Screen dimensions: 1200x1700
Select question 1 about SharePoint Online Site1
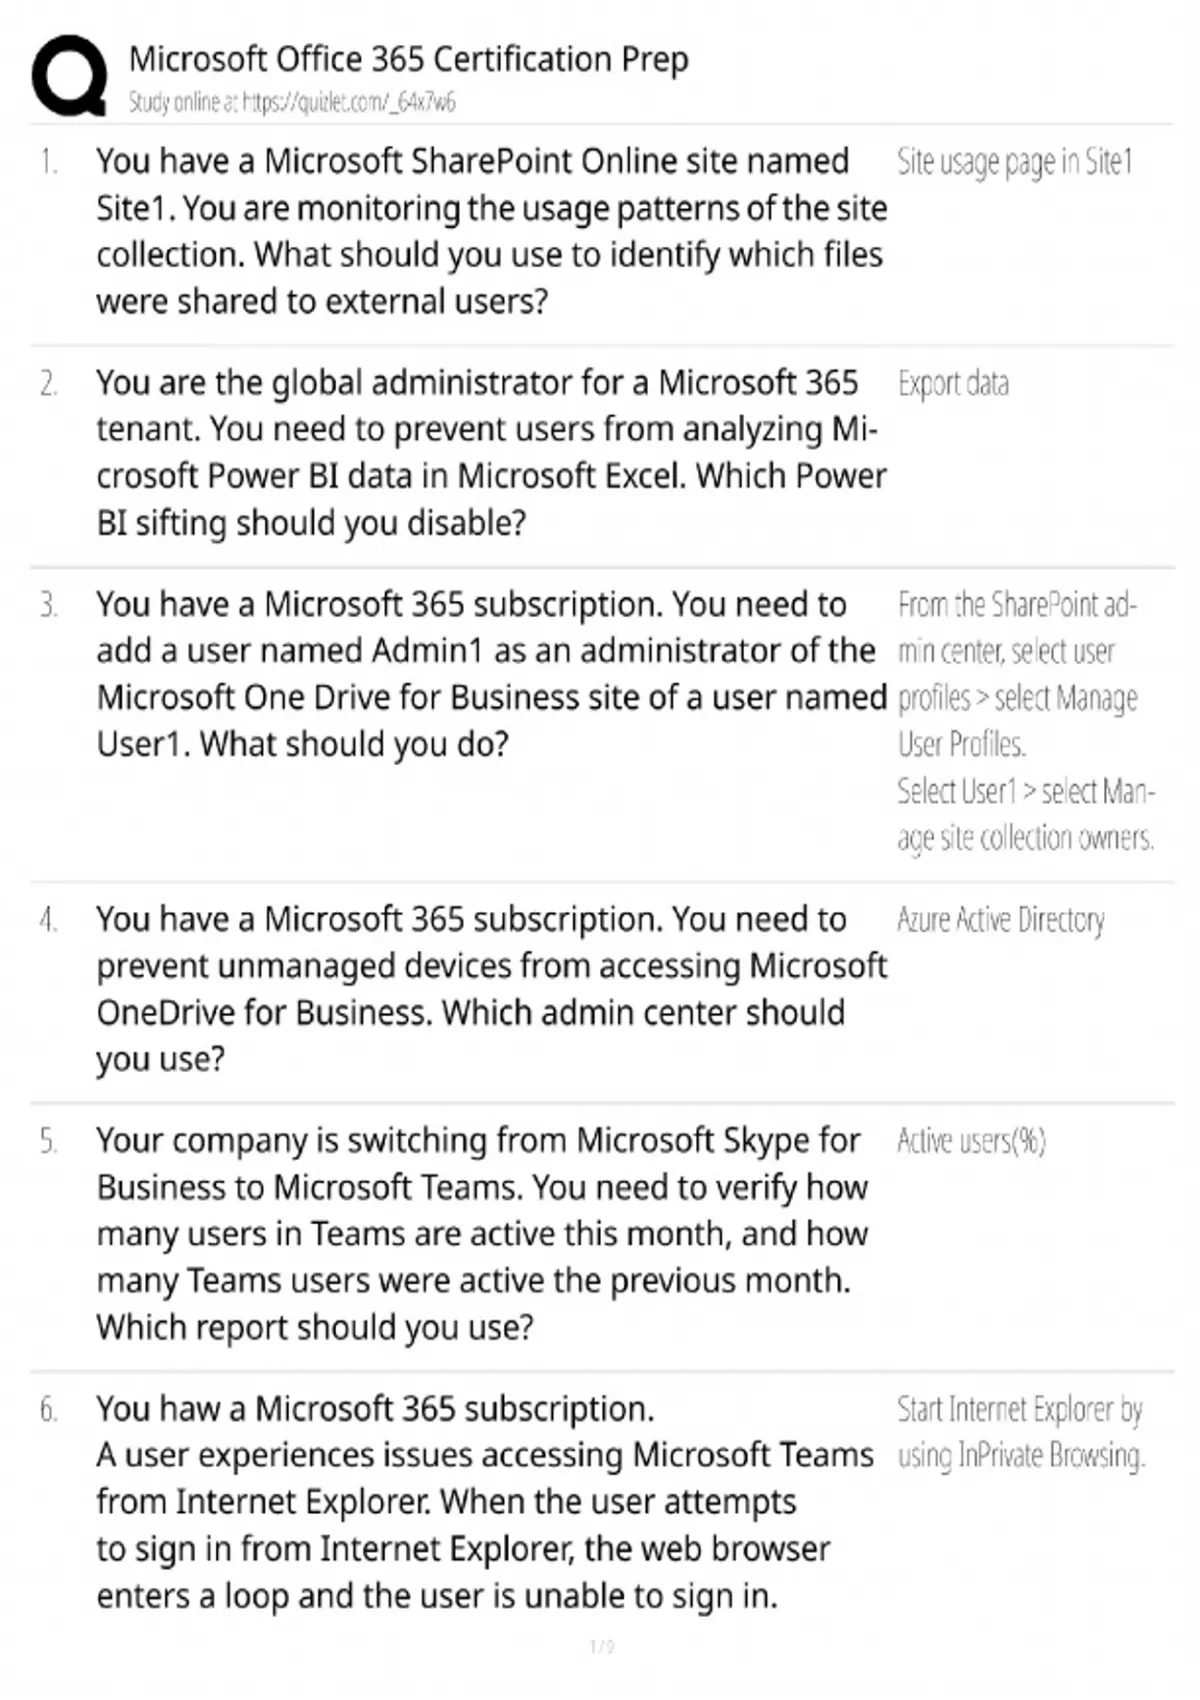(x=490, y=231)
